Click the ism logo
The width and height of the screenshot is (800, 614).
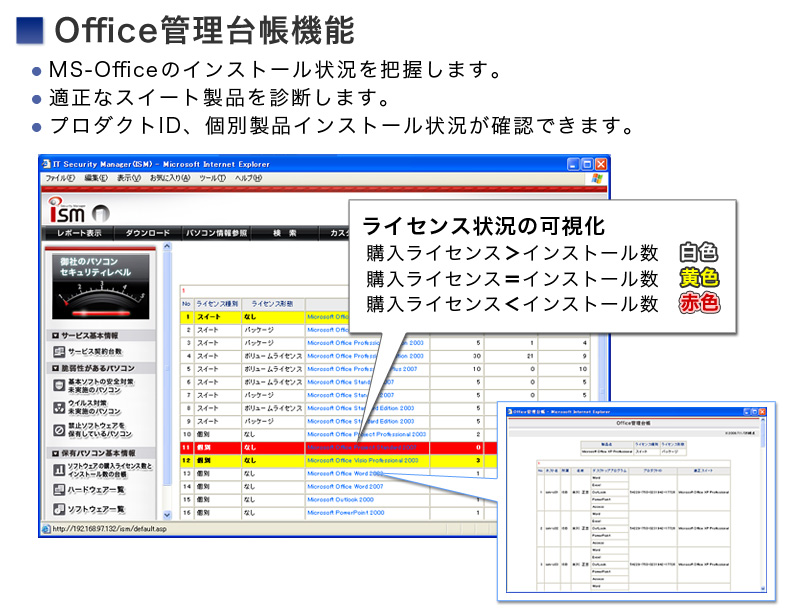66,210
